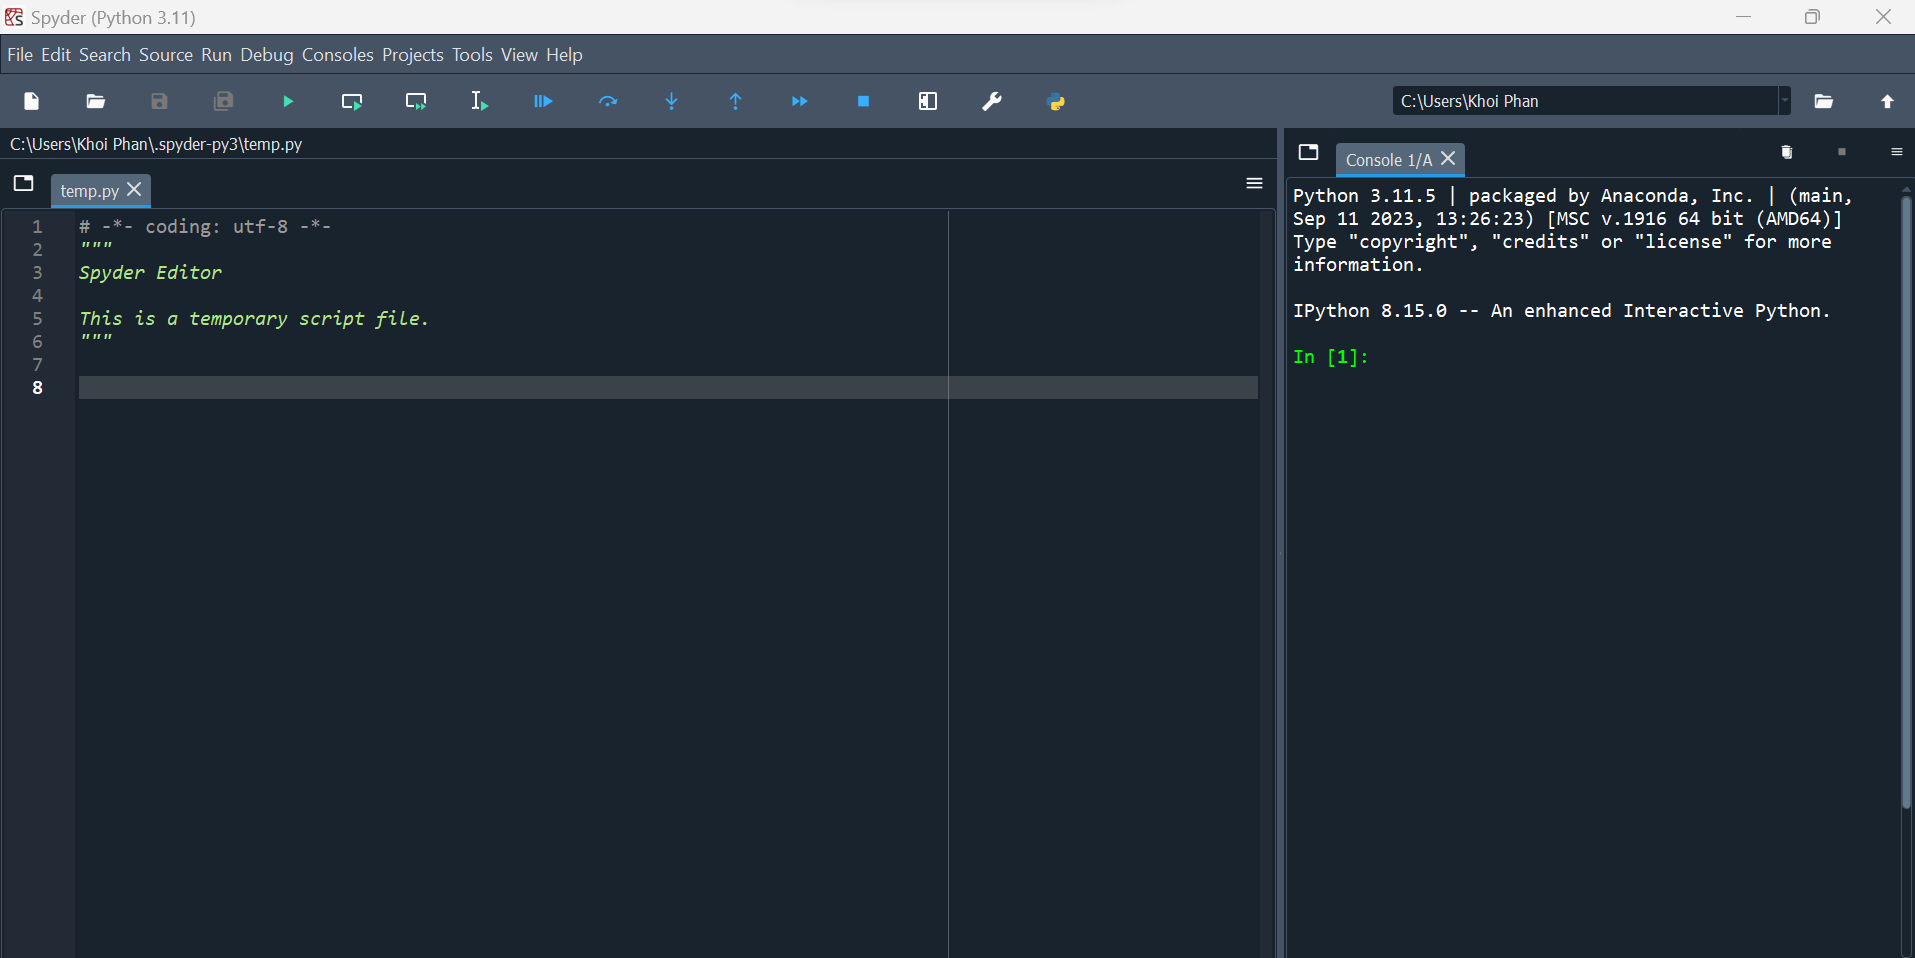Open editor browse tabs icon
1915x958 pixels.
pyautogui.click(x=24, y=183)
